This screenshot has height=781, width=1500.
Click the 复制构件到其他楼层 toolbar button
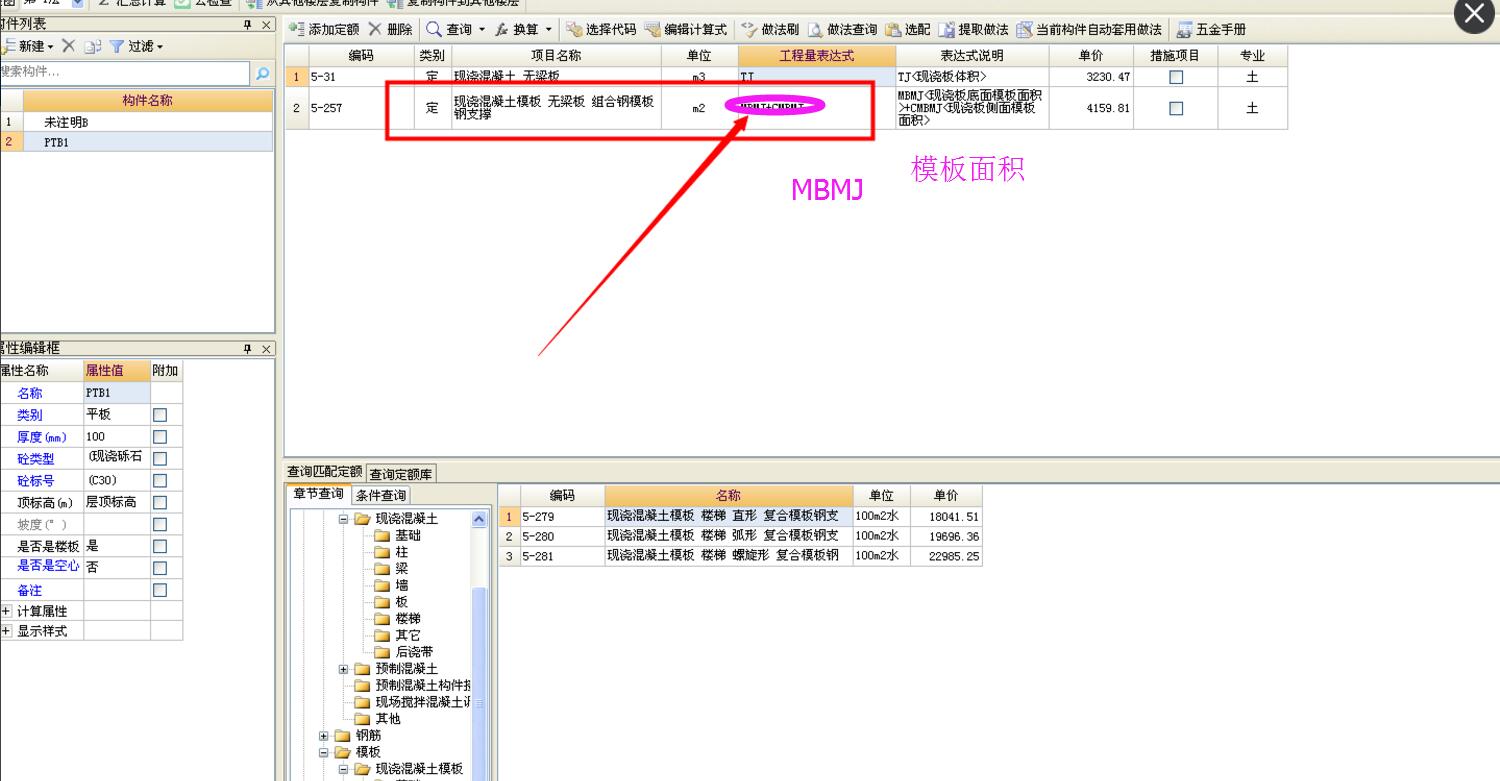[x=452, y=3]
